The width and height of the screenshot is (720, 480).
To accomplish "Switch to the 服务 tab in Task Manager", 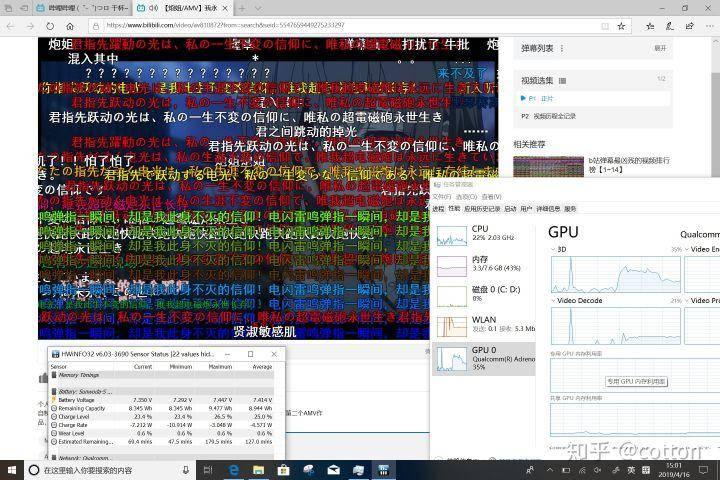I will [x=570, y=209].
